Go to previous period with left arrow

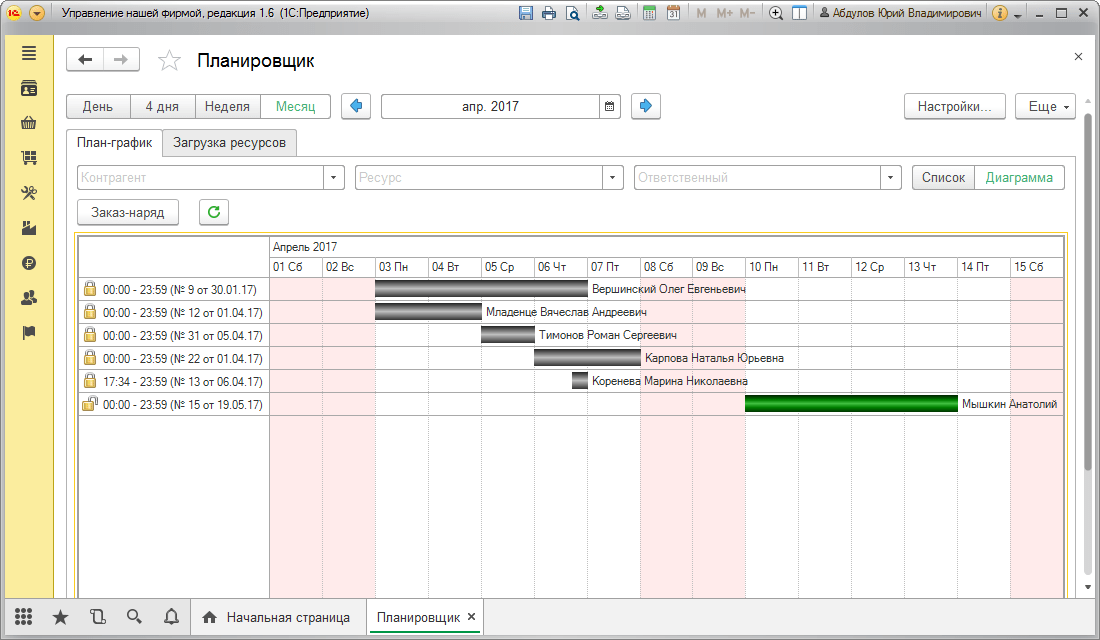(x=356, y=107)
